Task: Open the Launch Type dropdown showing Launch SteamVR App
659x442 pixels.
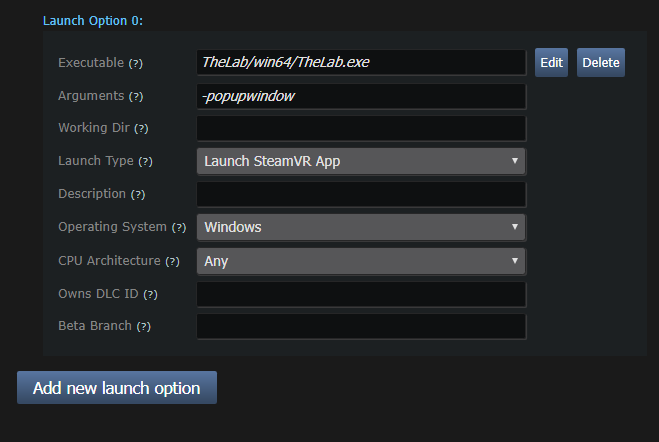Action: pos(361,161)
